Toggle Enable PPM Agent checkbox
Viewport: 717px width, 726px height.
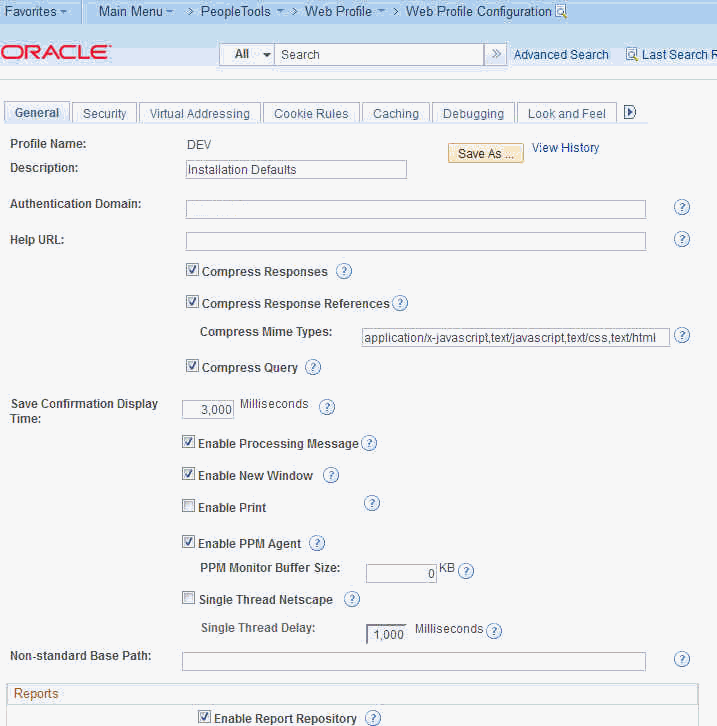[x=188, y=542]
